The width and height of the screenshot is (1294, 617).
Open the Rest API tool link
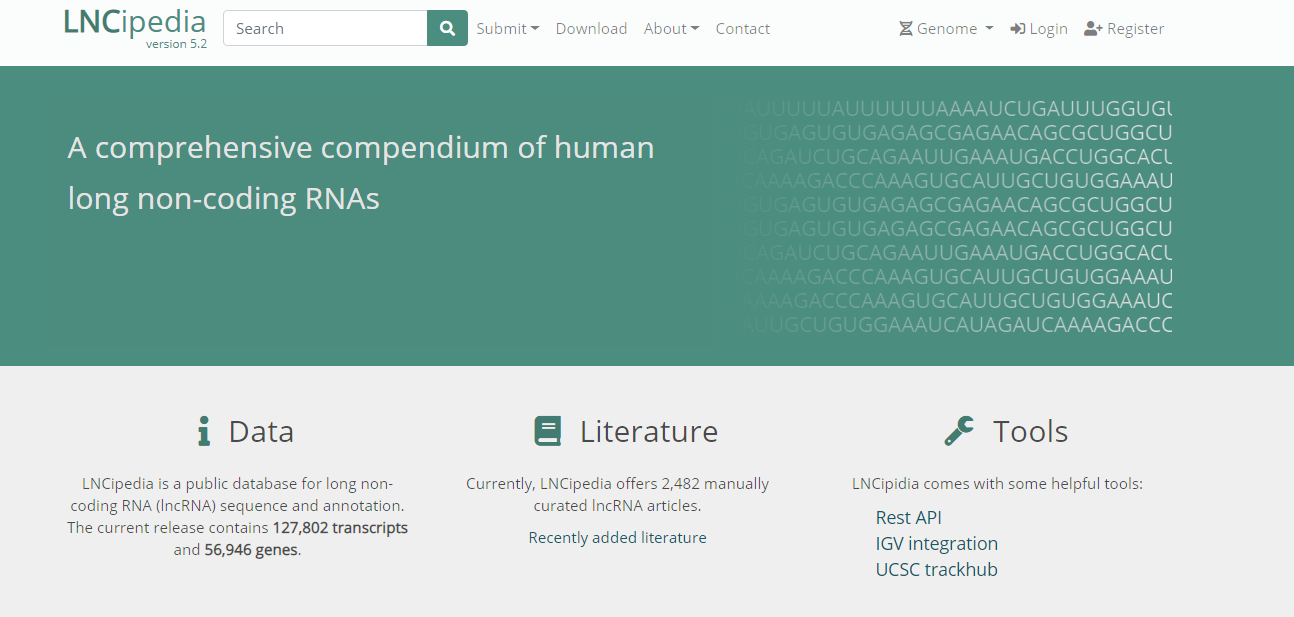pyautogui.click(x=909, y=517)
